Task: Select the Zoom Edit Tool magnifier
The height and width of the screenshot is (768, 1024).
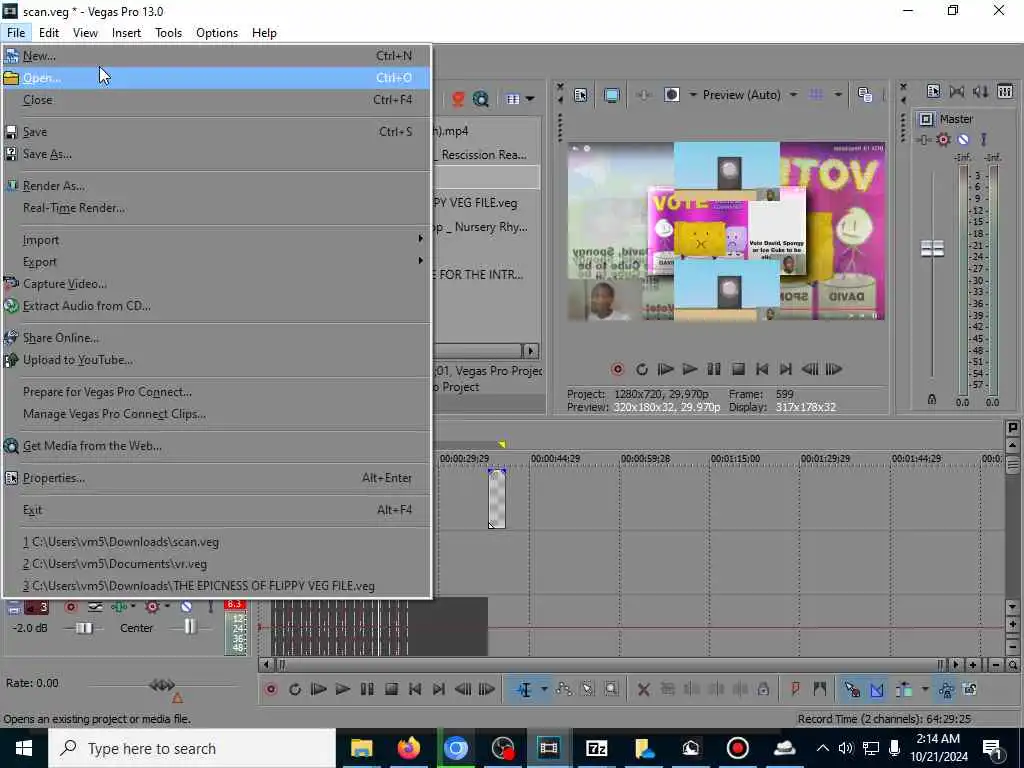Action: tap(611, 689)
